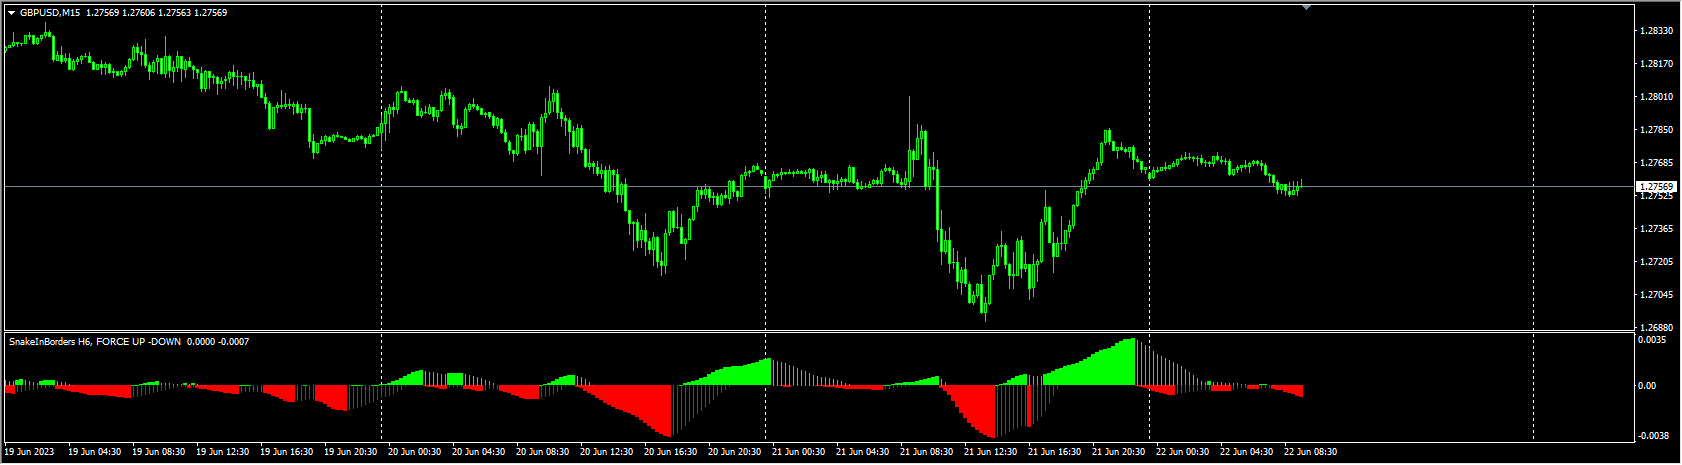Image resolution: width=1682 pixels, height=465 pixels.
Task: Click the 19 Jun 04:30 time label
Action: pyautogui.click(x=95, y=452)
